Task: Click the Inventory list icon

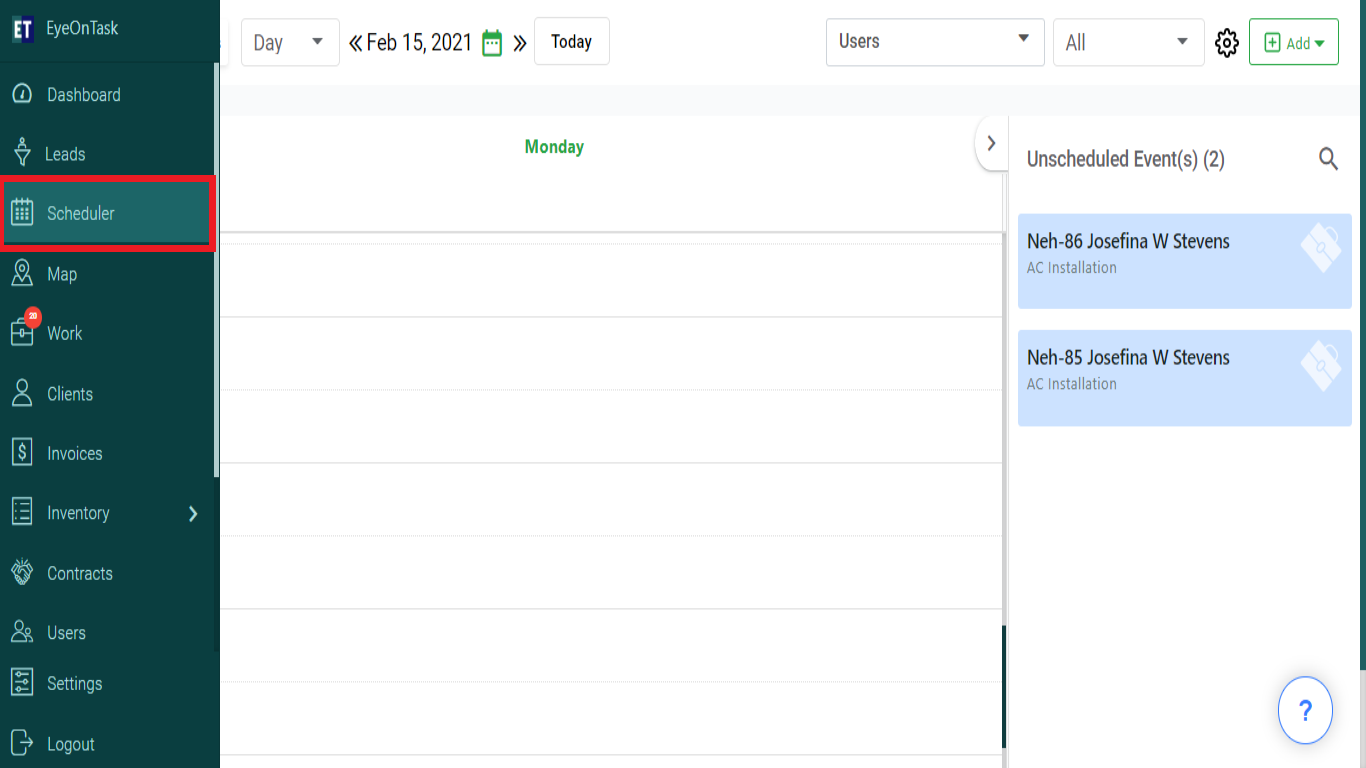Action: pyautogui.click(x=22, y=512)
